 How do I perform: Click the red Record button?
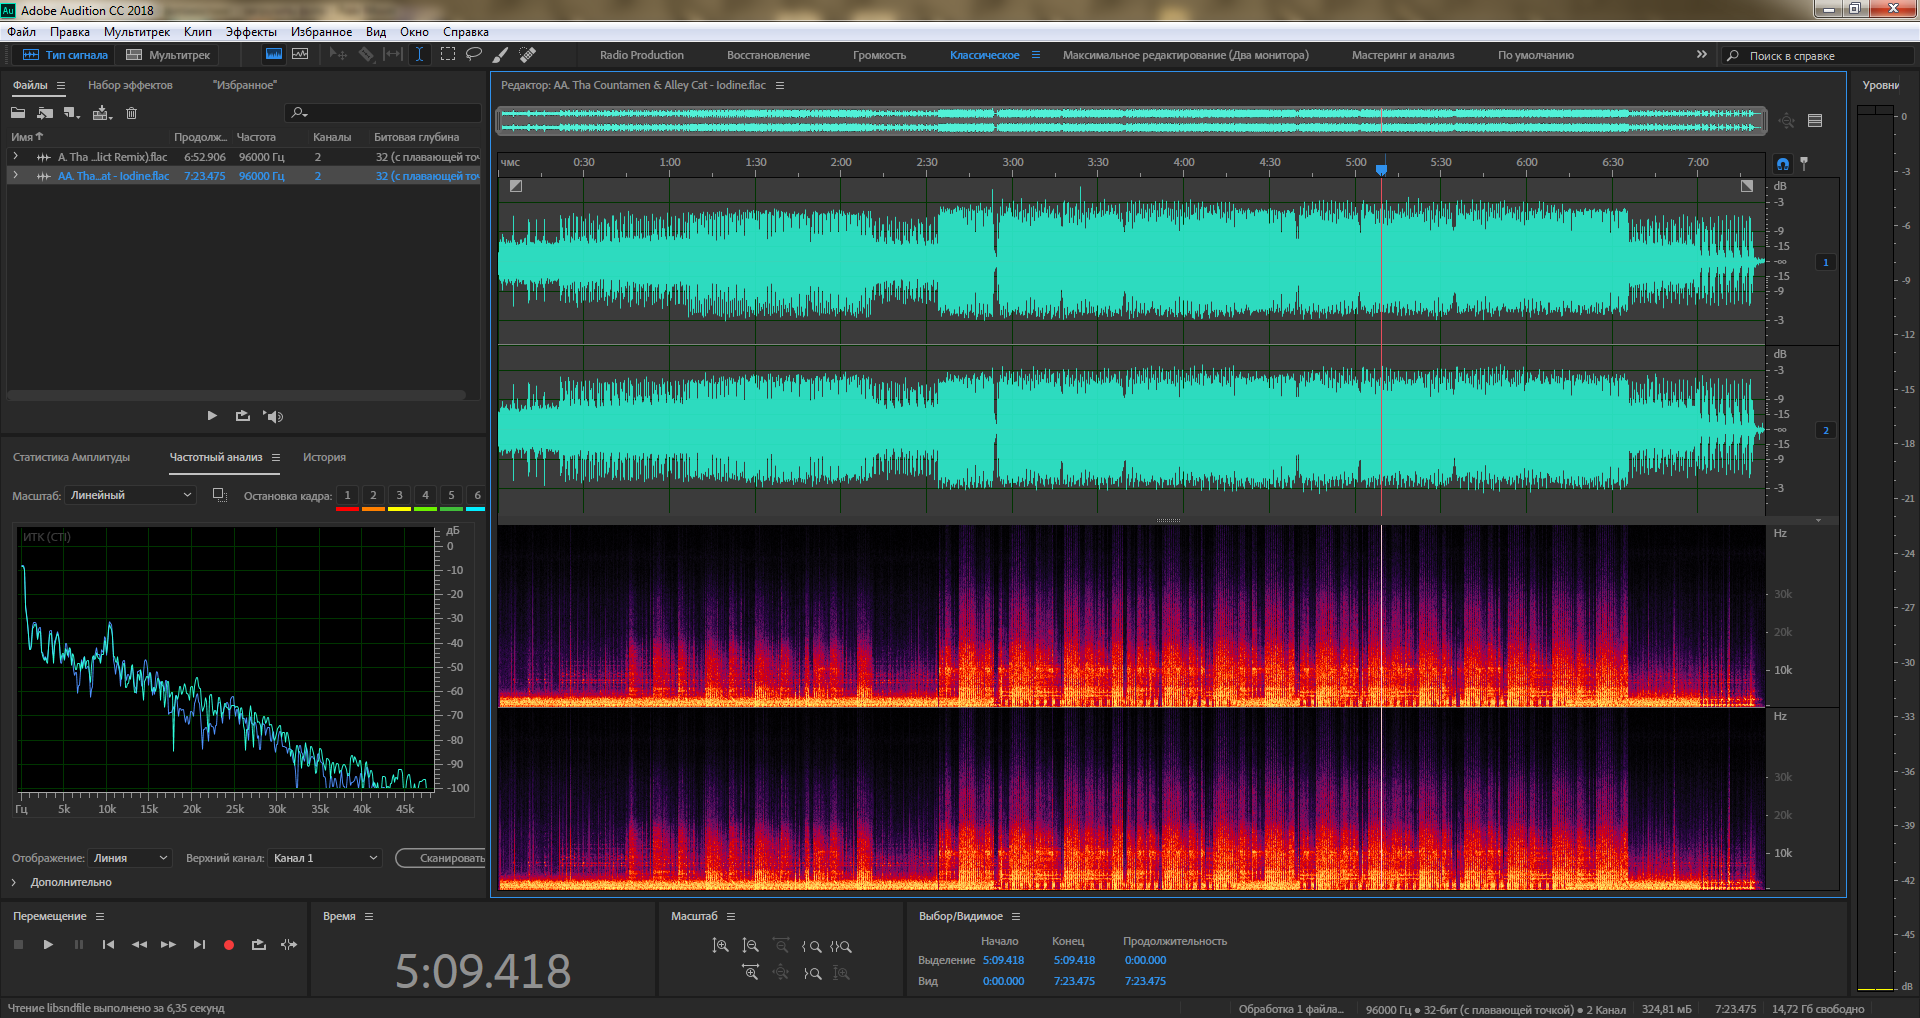(228, 945)
